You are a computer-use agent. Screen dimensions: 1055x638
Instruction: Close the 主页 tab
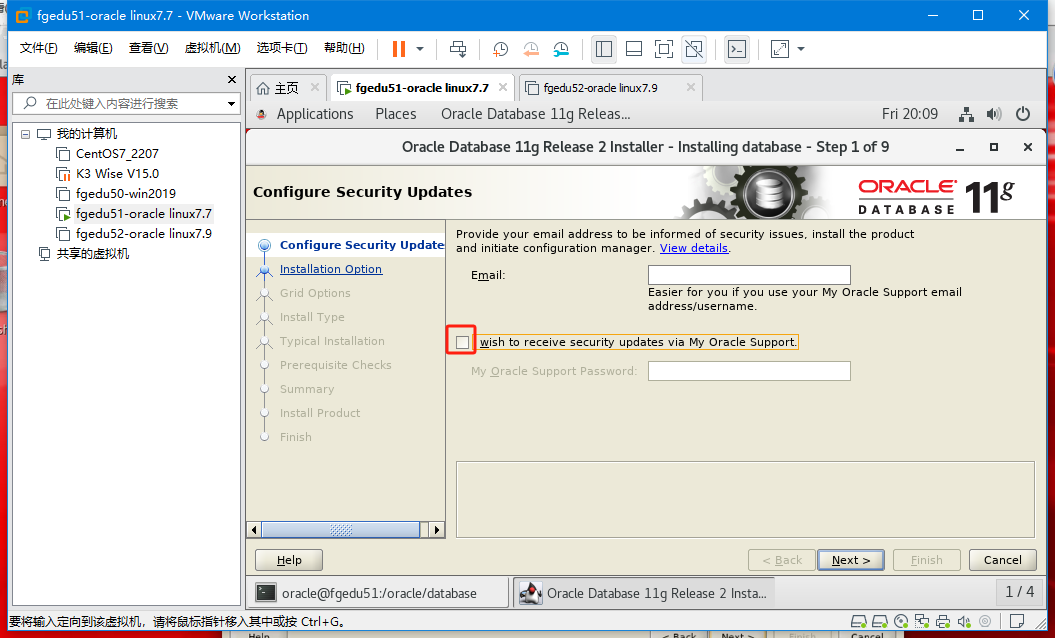click(315, 87)
